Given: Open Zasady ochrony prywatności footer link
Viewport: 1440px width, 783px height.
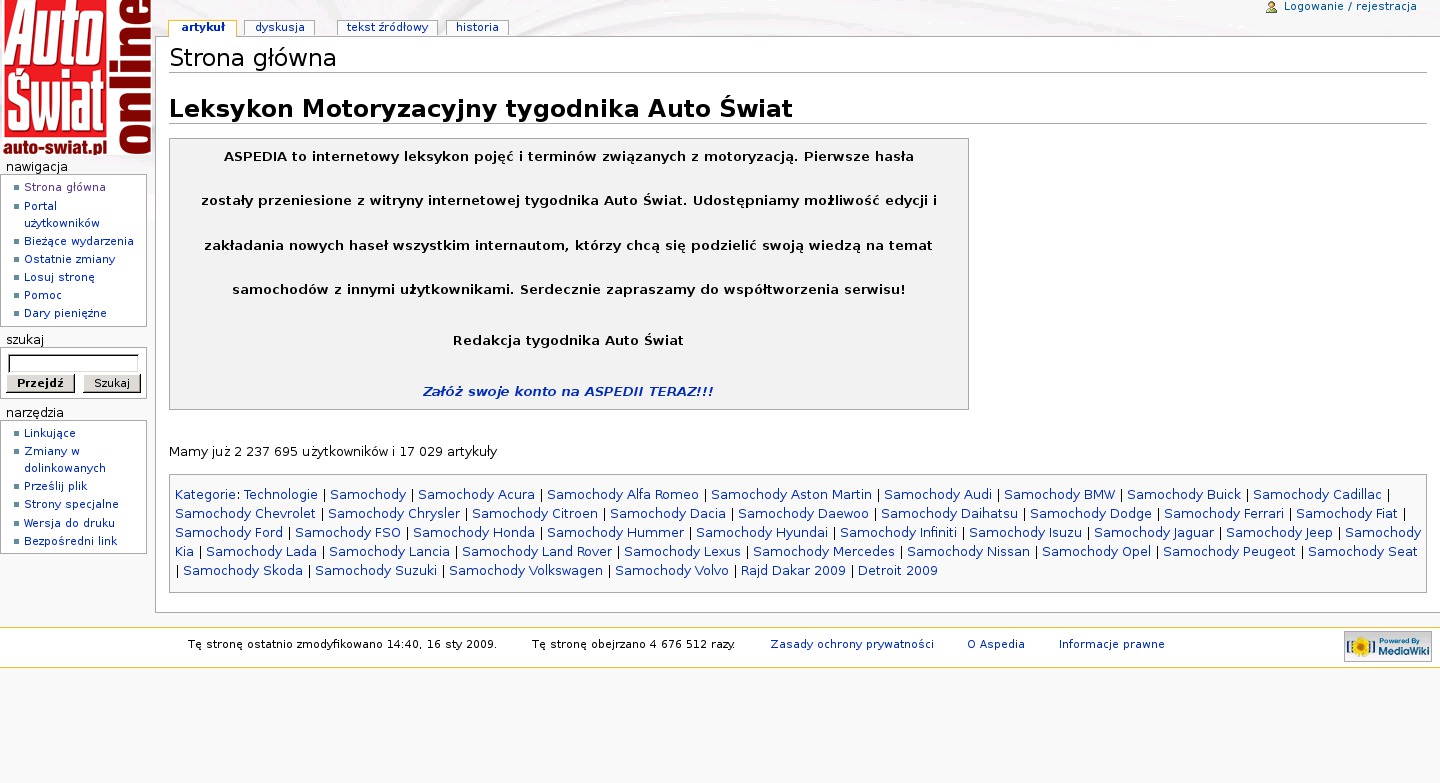Looking at the screenshot, I should 851,645.
